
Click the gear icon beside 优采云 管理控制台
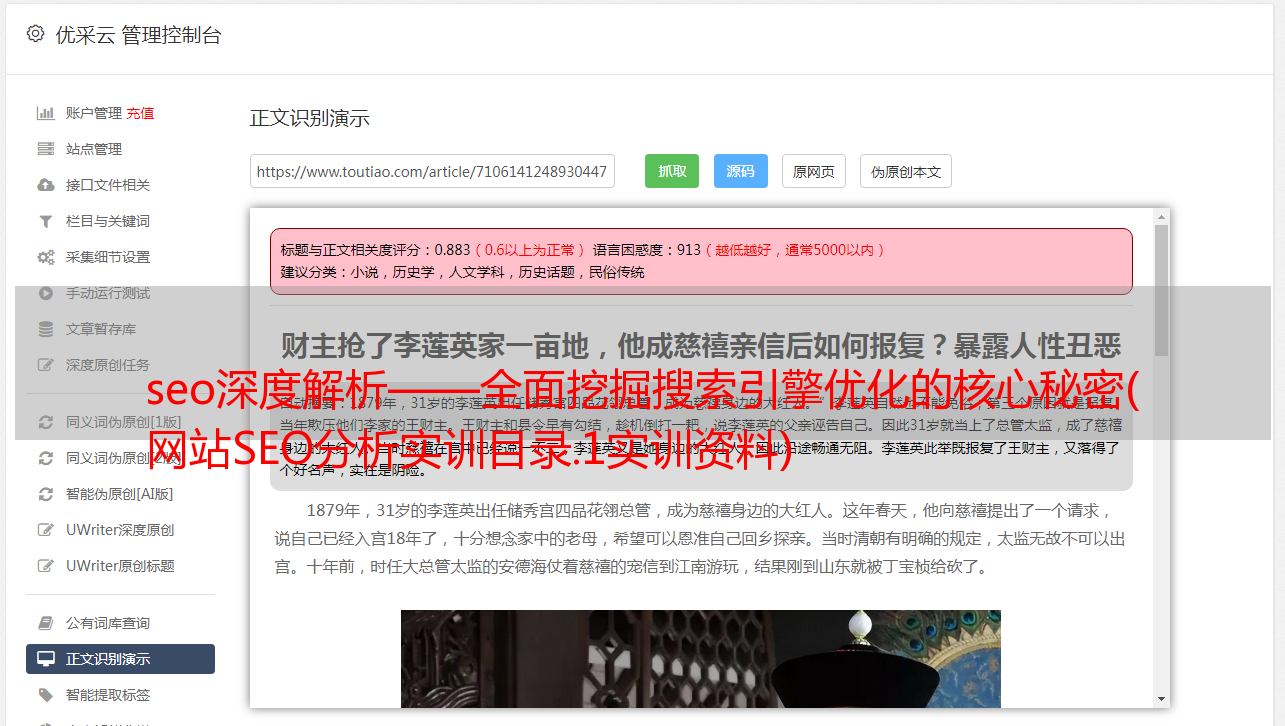[x=36, y=34]
